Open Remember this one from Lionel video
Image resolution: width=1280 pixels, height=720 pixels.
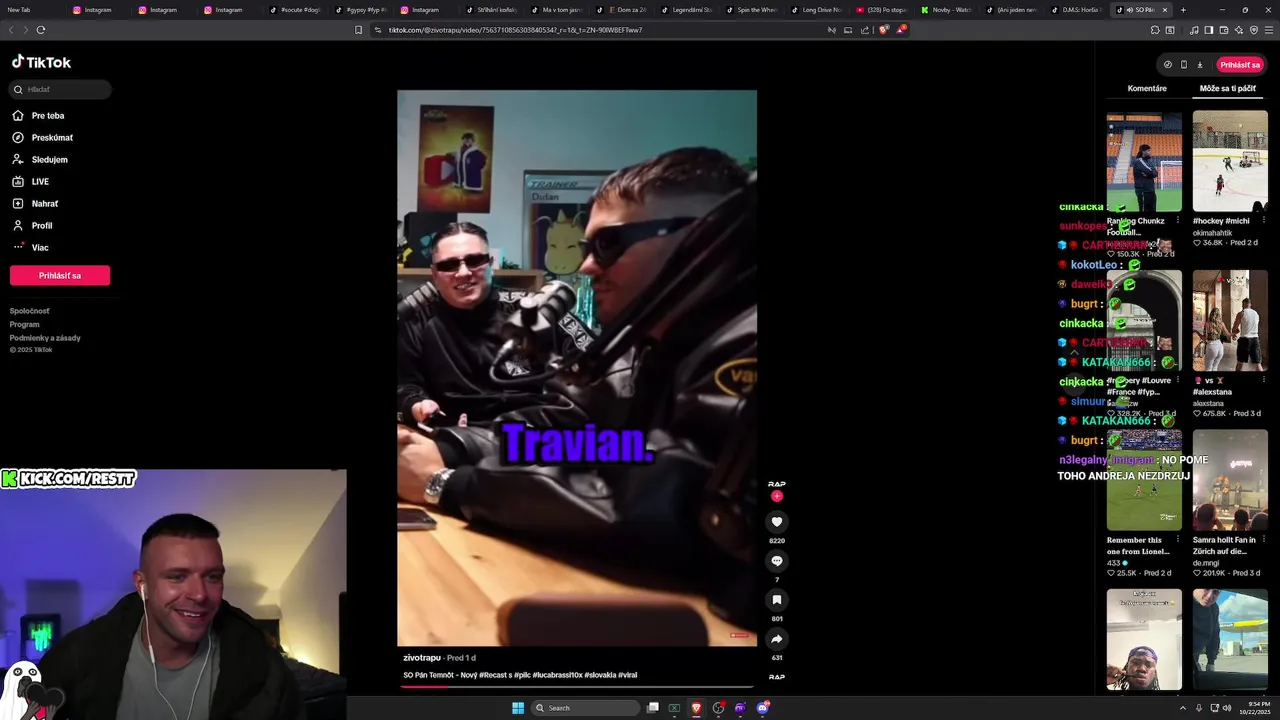[x=1144, y=480]
